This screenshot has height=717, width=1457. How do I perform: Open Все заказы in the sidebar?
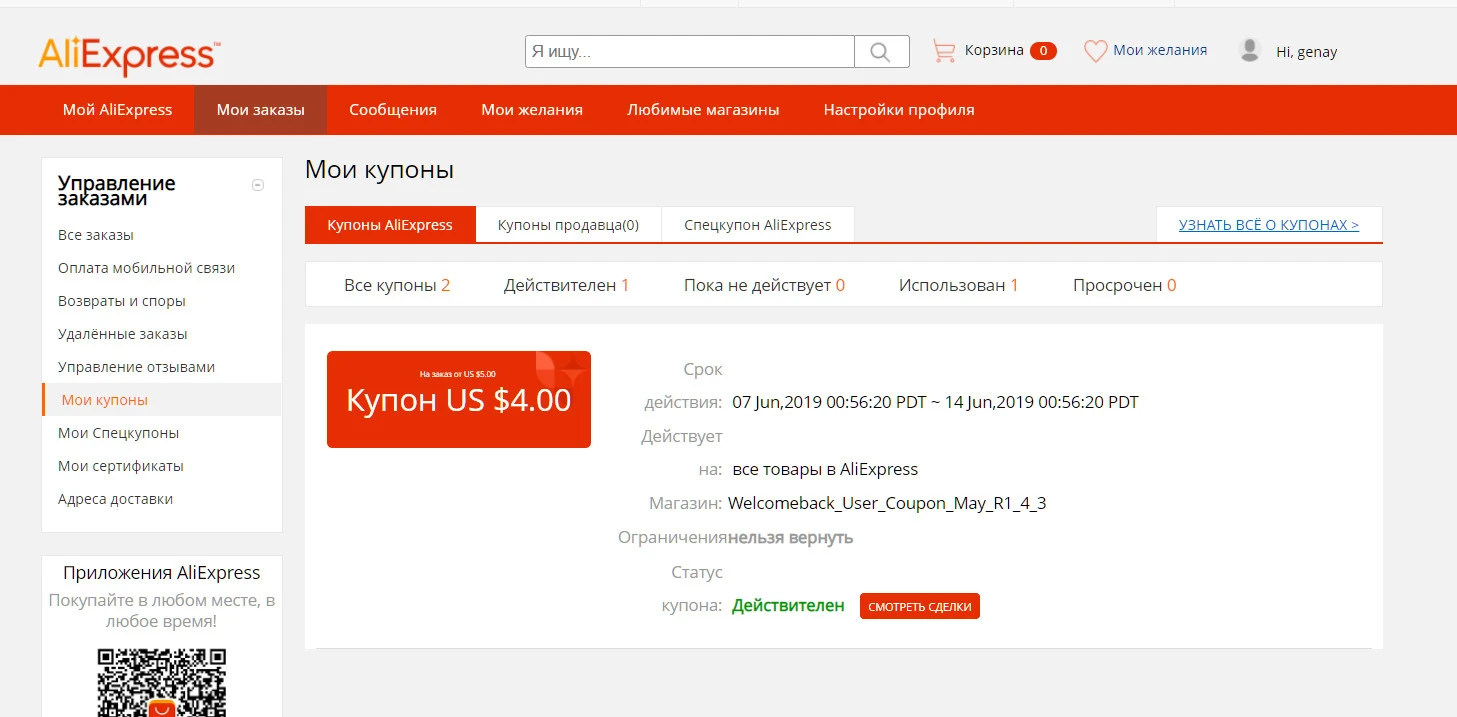[x=96, y=235]
